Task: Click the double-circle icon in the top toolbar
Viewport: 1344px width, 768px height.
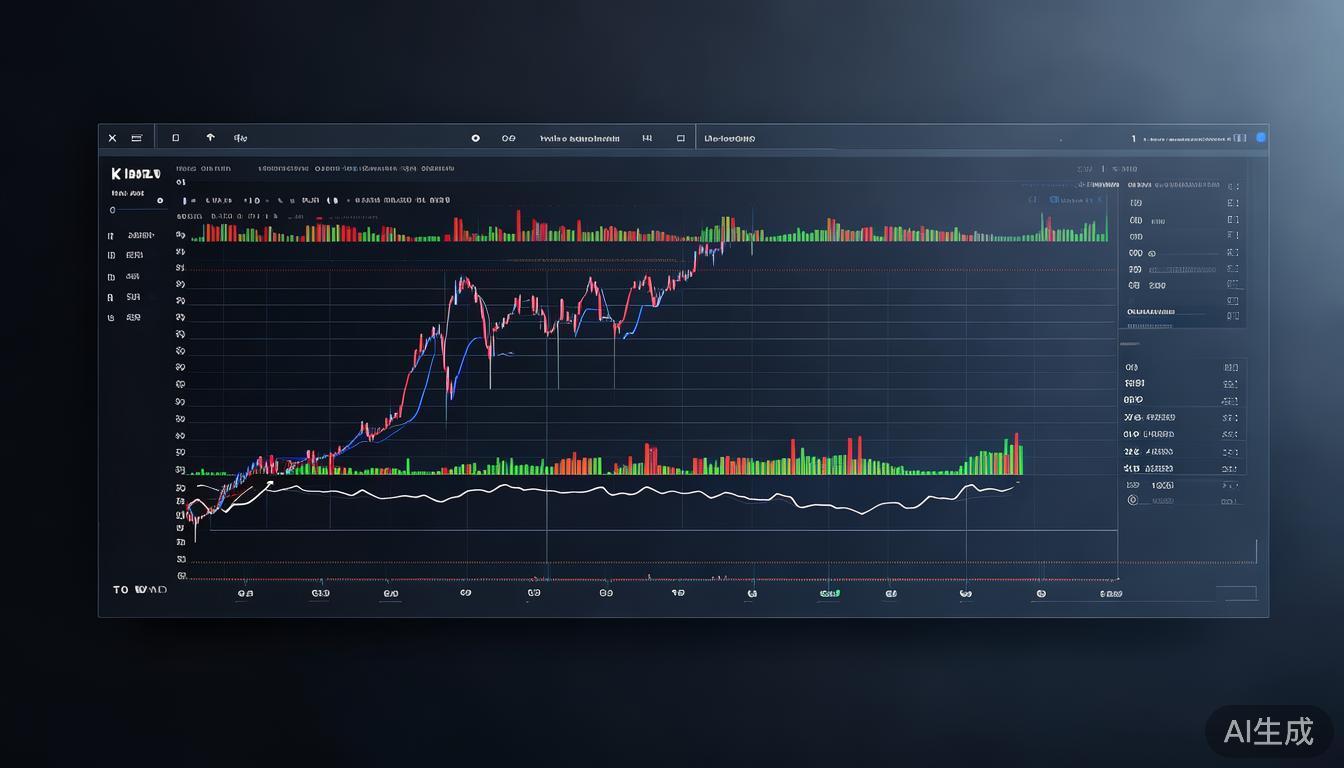Action: 508,139
